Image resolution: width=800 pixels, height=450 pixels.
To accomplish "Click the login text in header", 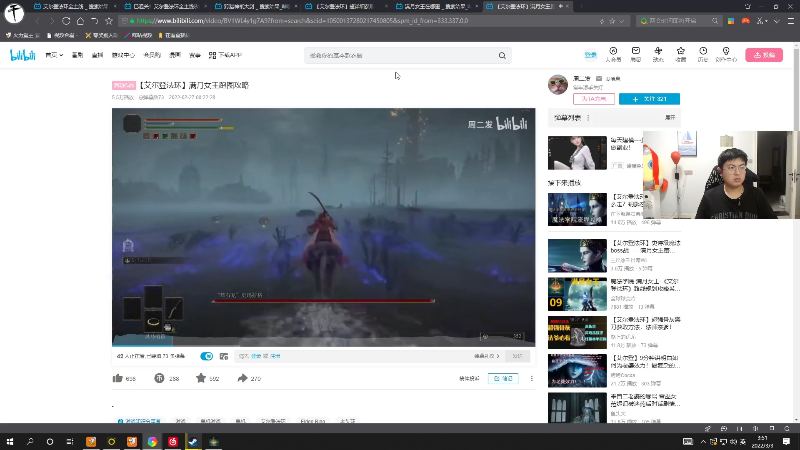I will [590, 55].
